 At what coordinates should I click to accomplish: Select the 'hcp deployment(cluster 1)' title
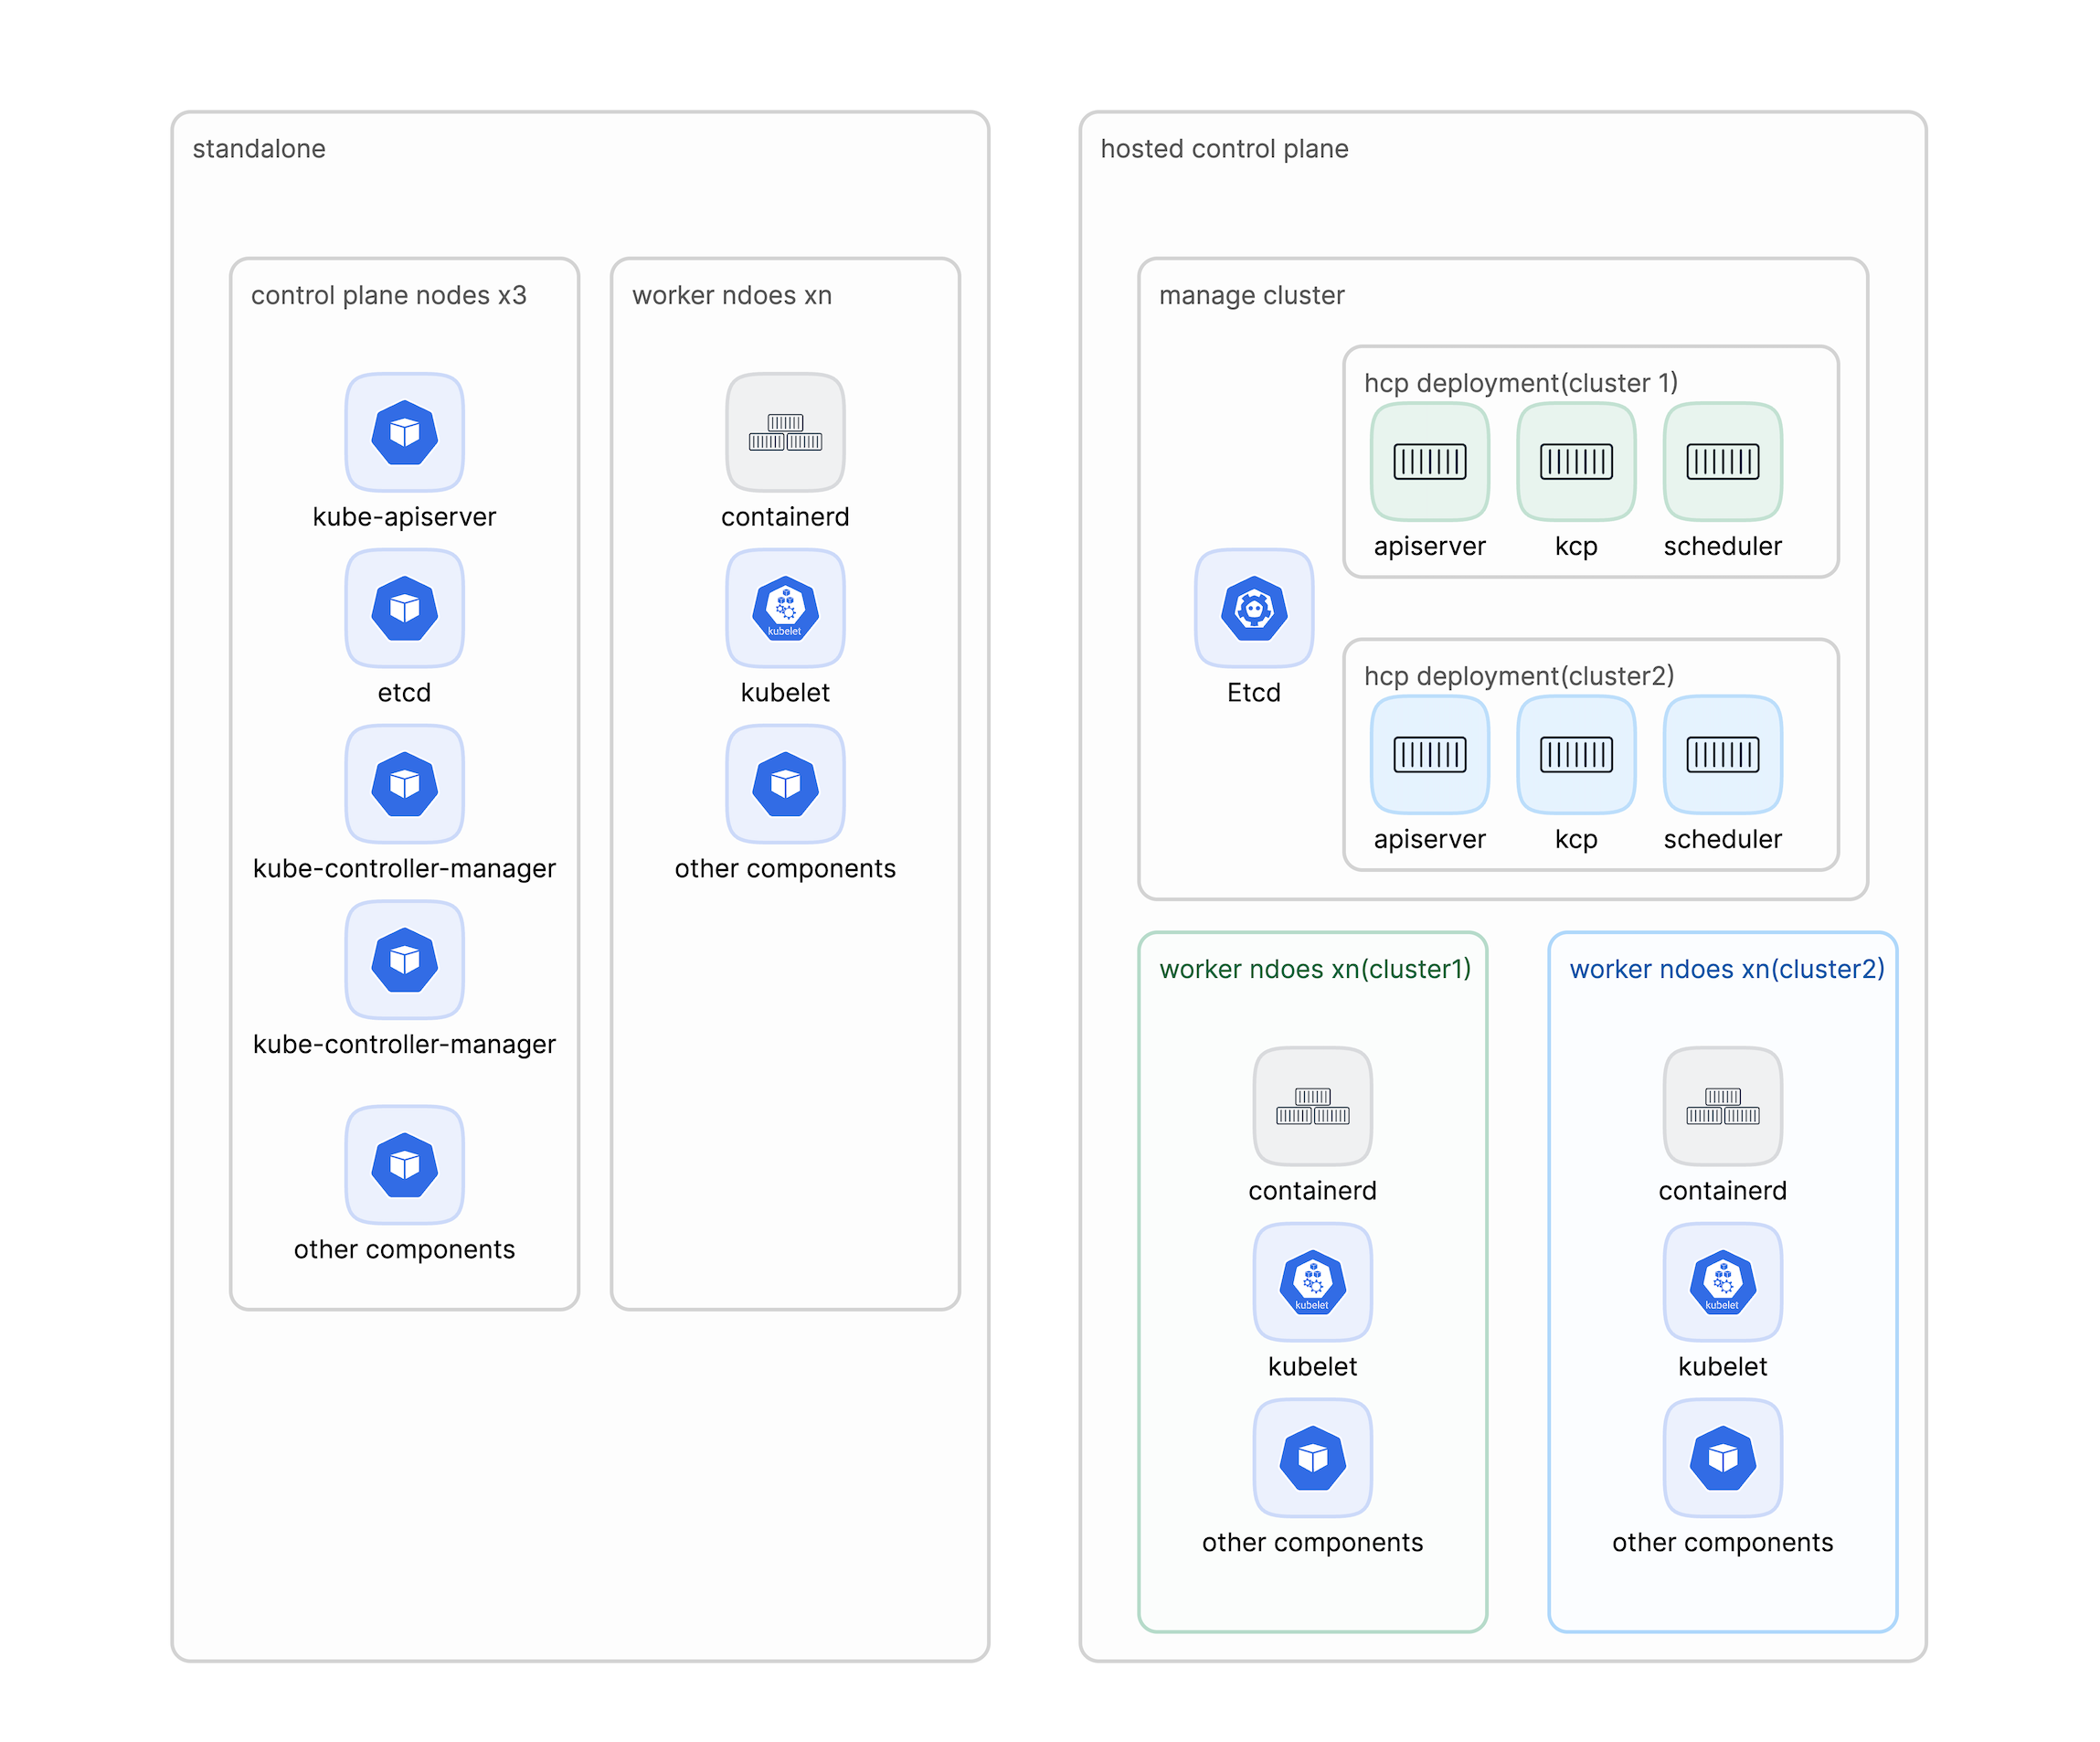(x=1520, y=383)
